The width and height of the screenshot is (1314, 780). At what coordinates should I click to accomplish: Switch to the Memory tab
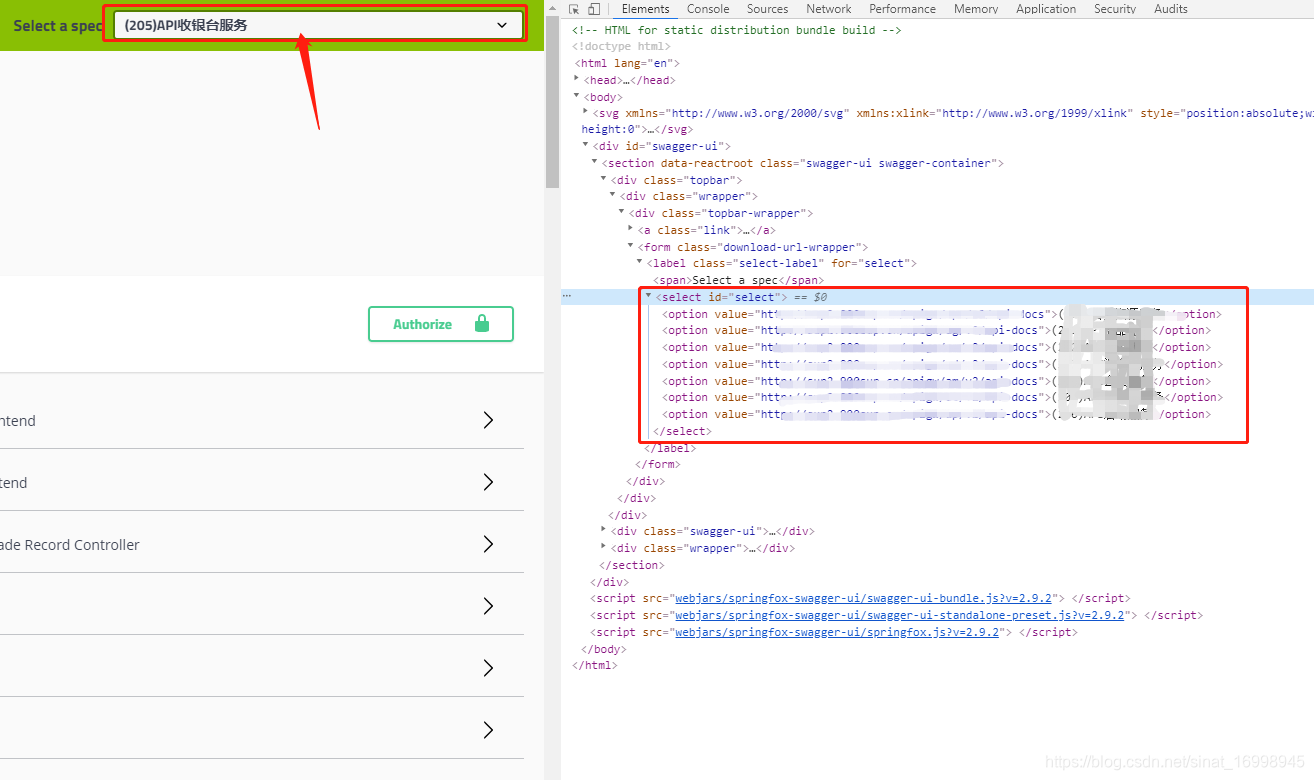pyautogui.click(x=976, y=9)
